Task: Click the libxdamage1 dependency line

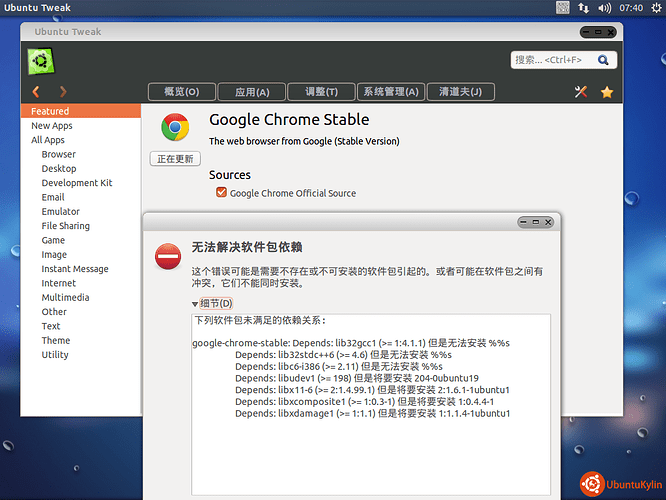Action: [373, 413]
